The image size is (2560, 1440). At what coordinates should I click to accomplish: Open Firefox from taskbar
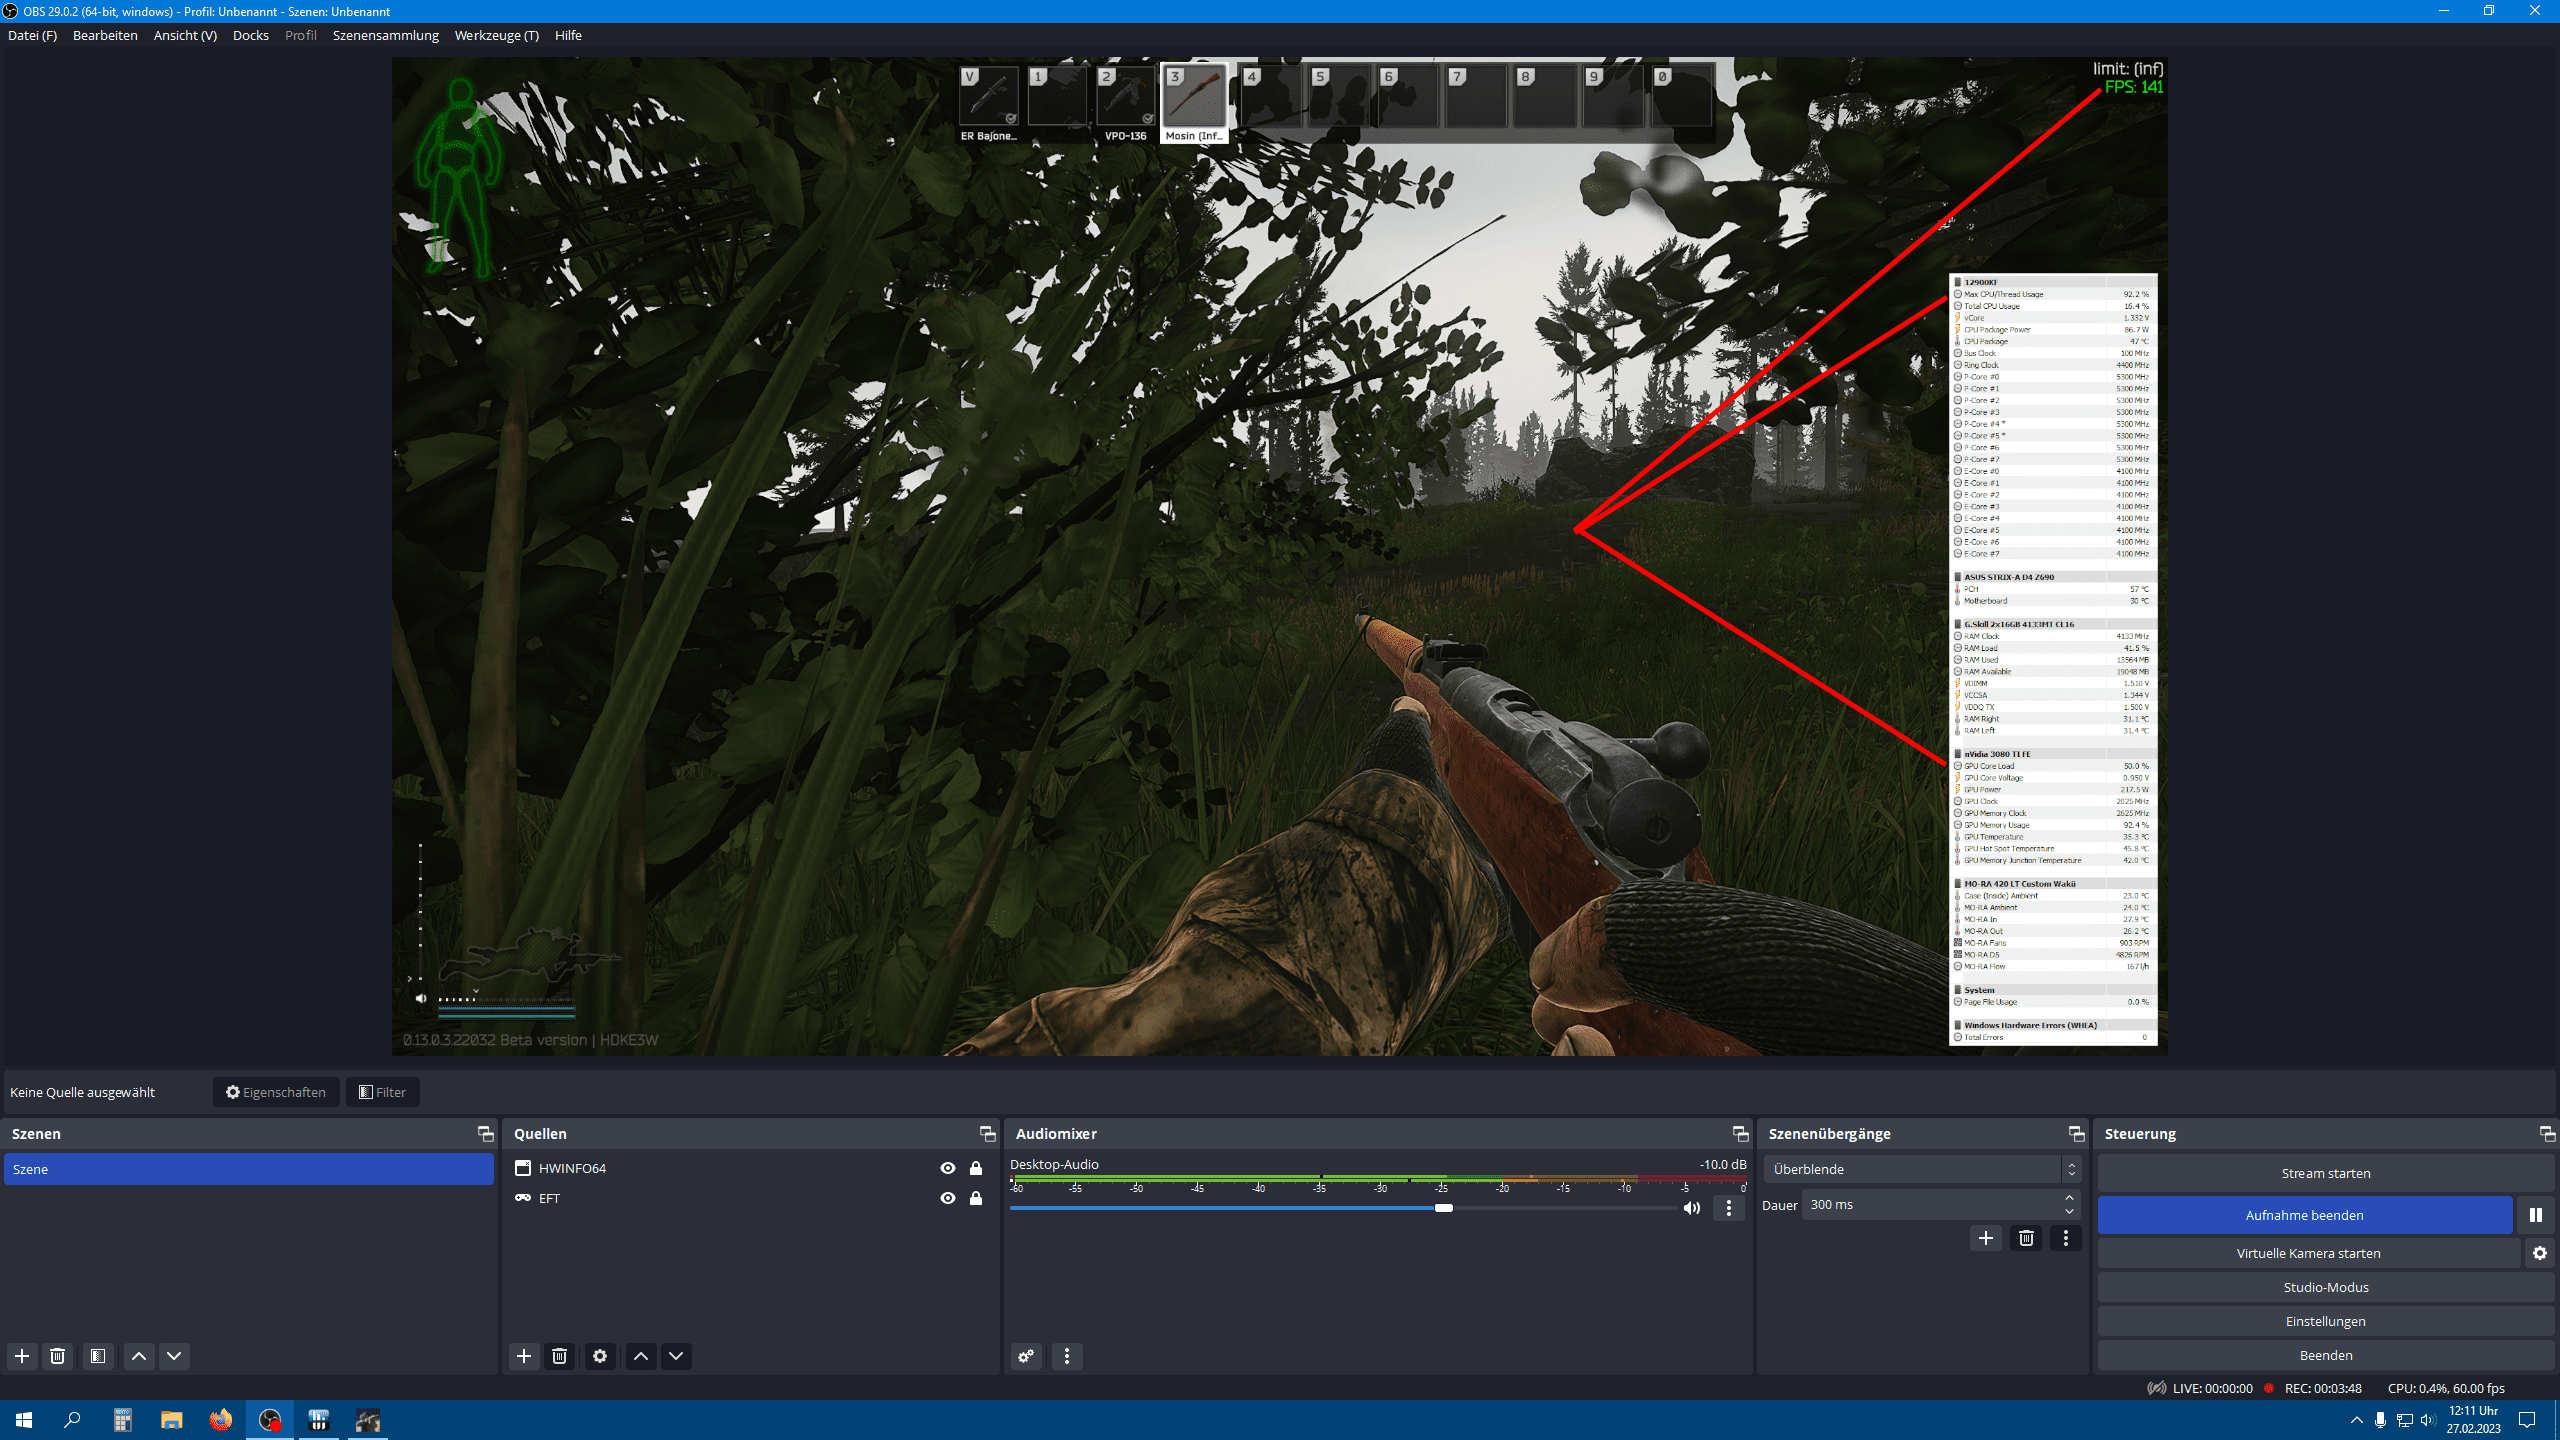click(220, 1420)
